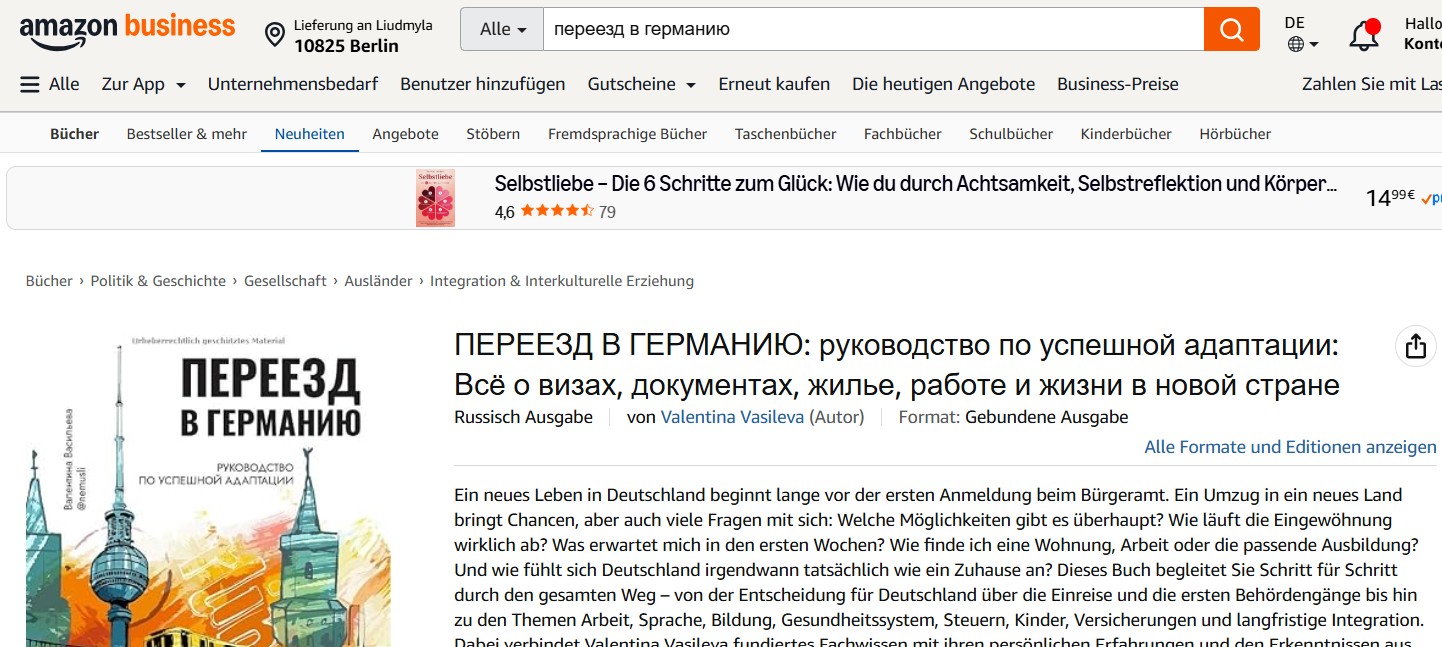1442x647 pixels.
Task: Open author Valentina Vasileva link
Action: click(732, 417)
